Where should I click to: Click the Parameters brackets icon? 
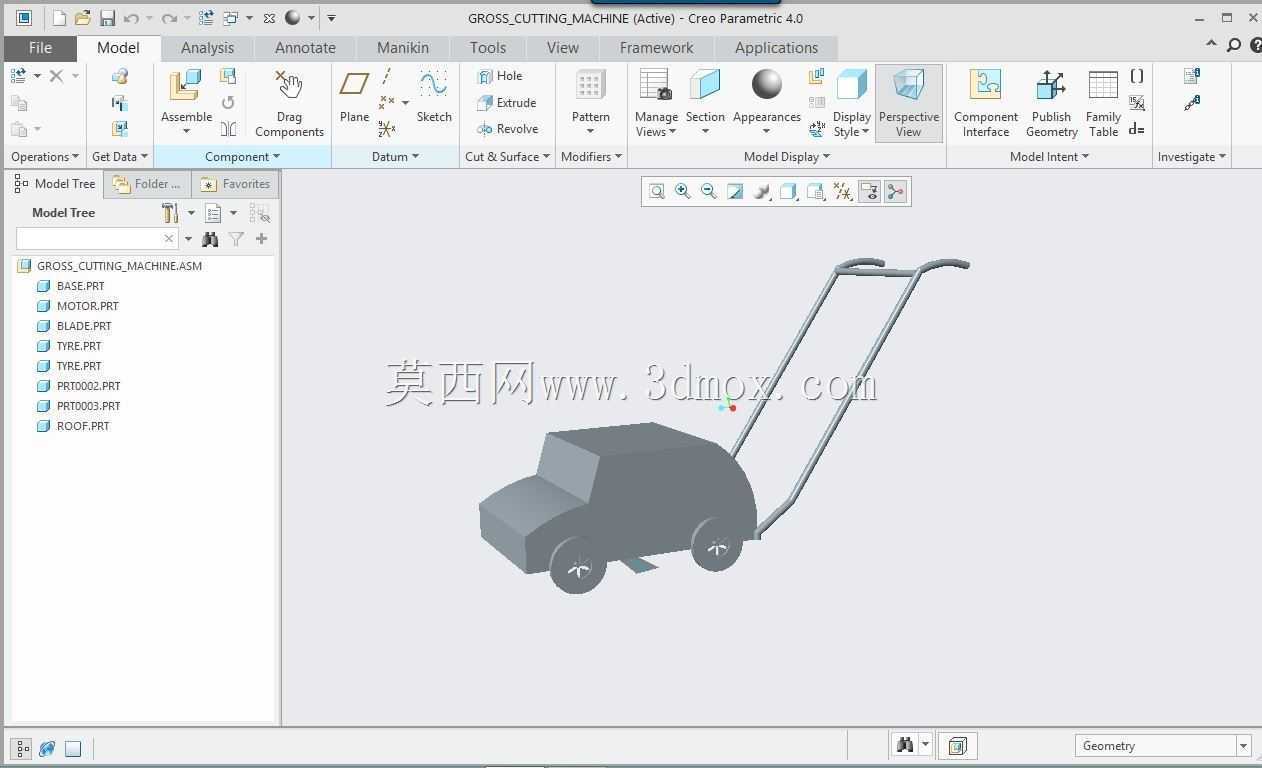[1137, 76]
